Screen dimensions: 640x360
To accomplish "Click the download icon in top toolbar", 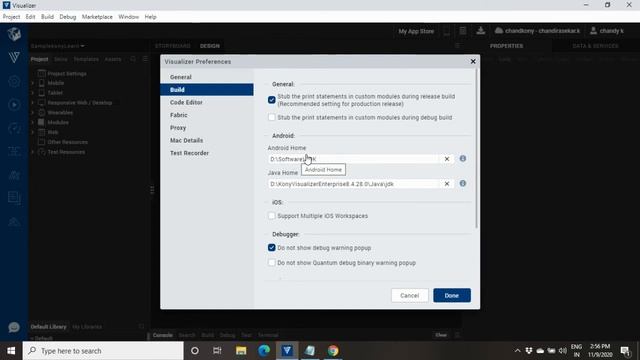I will (x=480, y=31).
